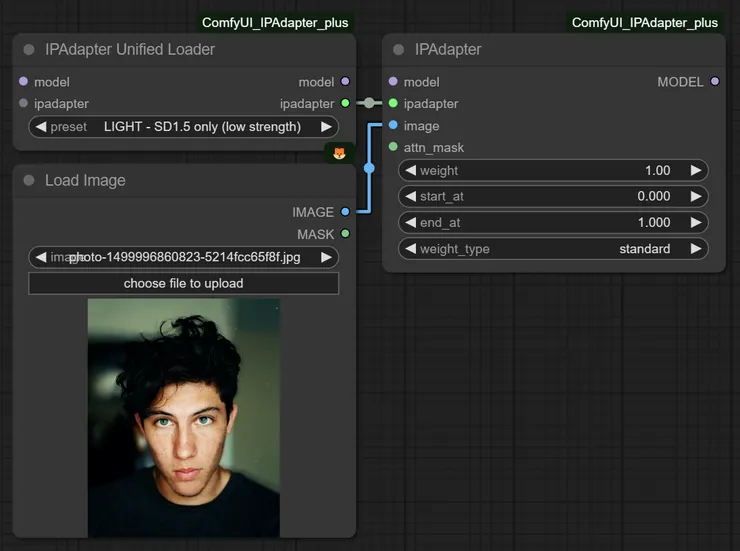Collapse the IPAdapter Unified Loader node dot
The width and height of the screenshot is (740, 551).
pyautogui.click(x=28, y=50)
